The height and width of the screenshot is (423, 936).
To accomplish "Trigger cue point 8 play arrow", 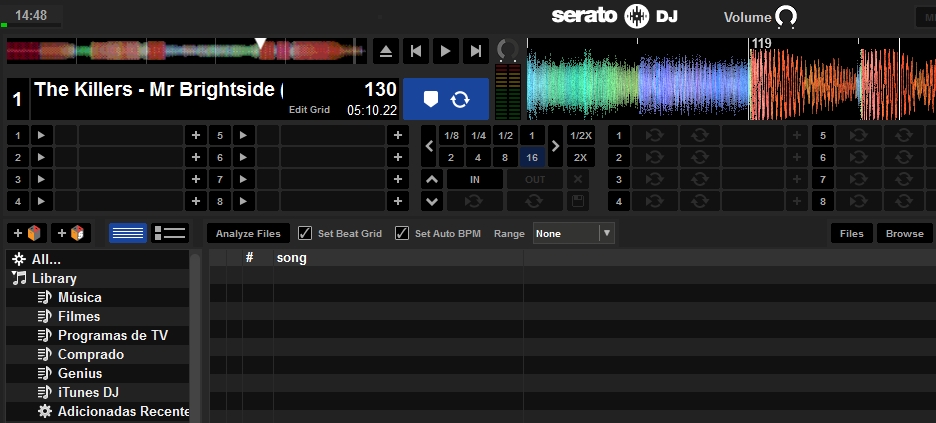I will [x=244, y=201].
